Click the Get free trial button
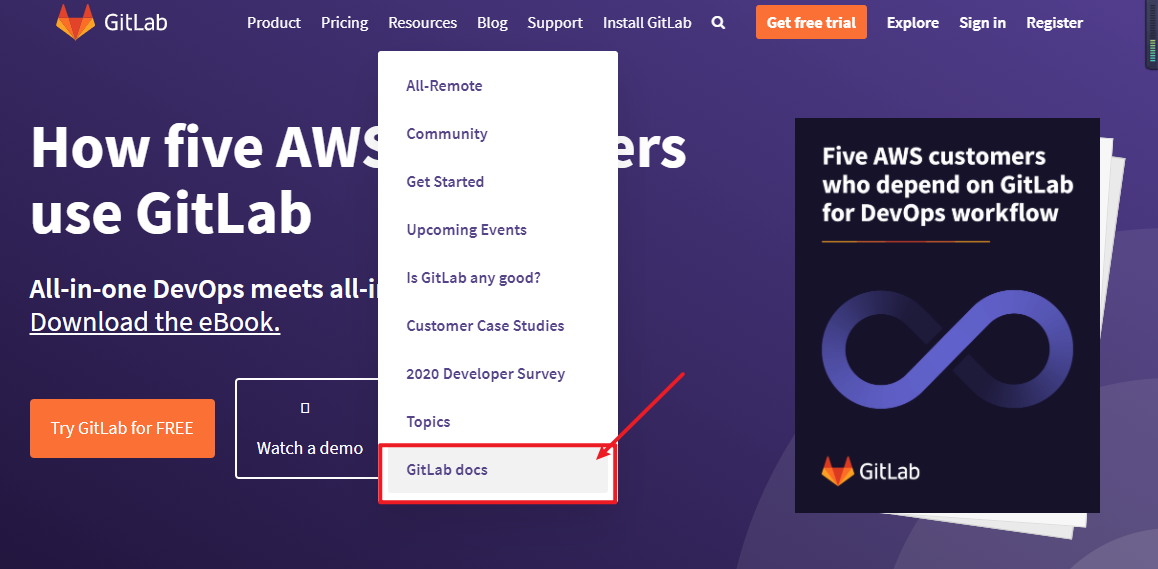The image size is (1158, 569). click(x=811, y=22)
